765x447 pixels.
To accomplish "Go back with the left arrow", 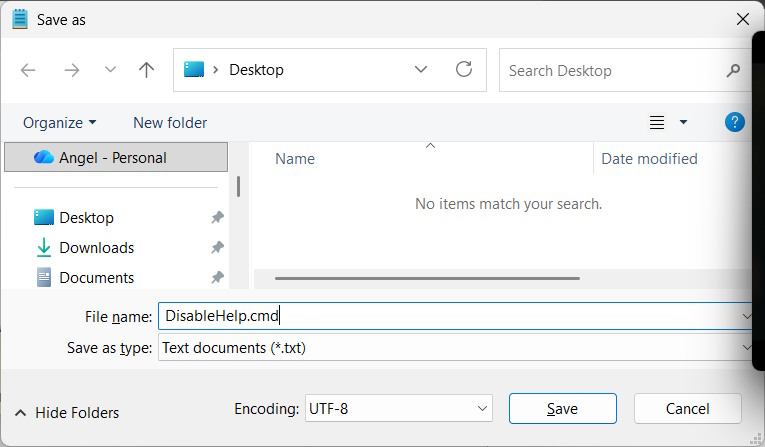I will (28, 70).
